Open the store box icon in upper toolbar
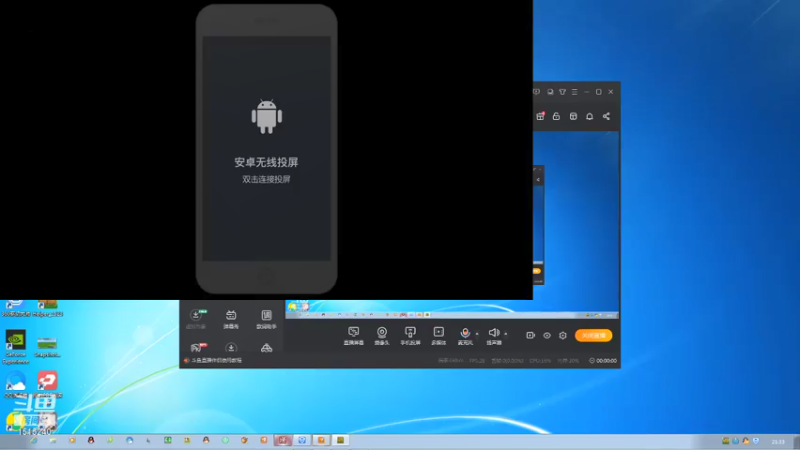This screenshot has height=450, width=800. pos(573,116)
